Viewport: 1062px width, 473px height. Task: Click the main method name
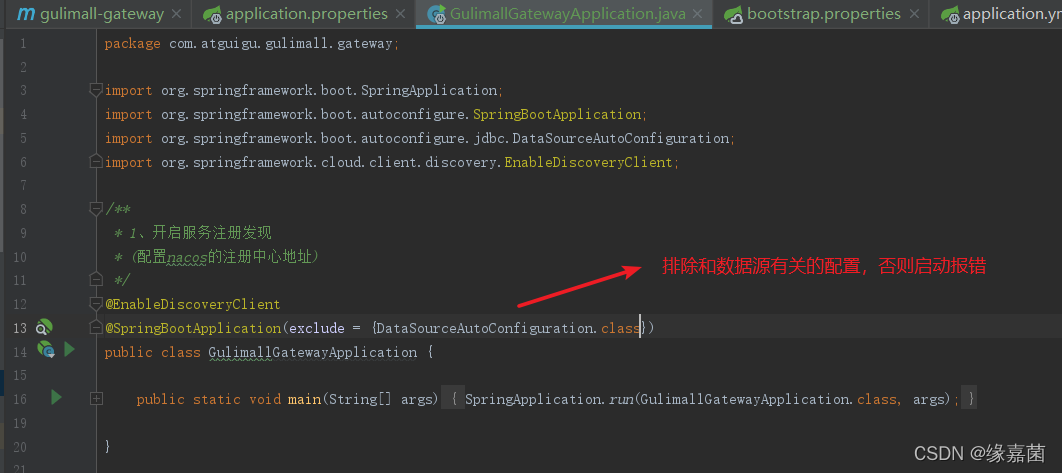click(x=304, y=399)
